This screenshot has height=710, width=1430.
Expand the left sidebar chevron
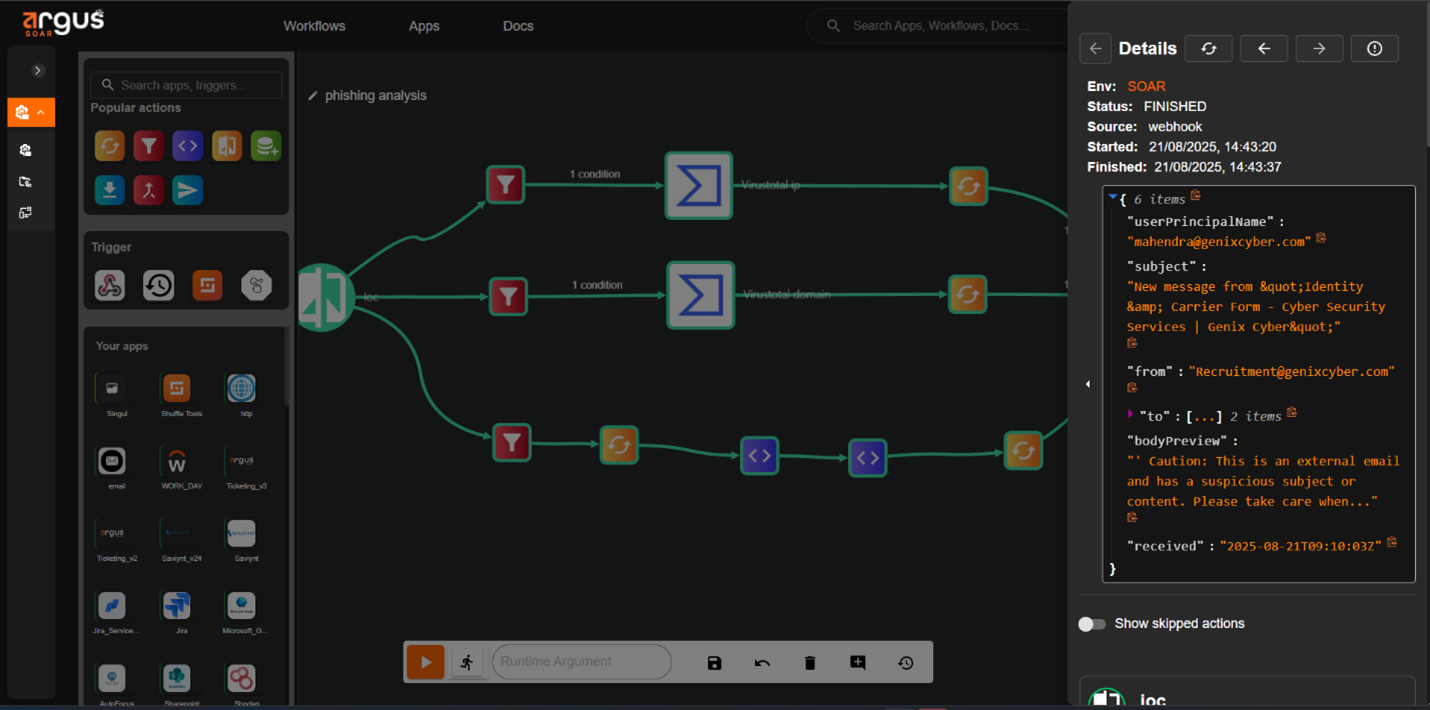click(38, 71)
